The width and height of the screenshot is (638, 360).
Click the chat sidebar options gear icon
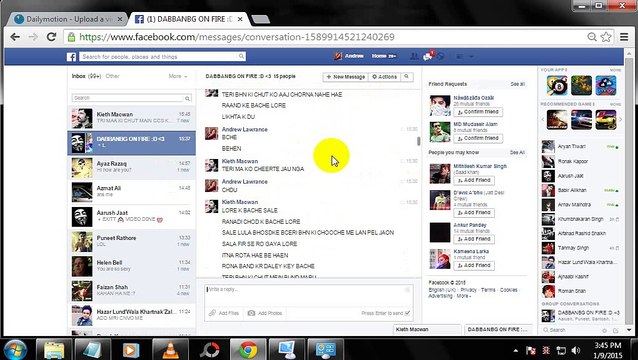[605, 330]
